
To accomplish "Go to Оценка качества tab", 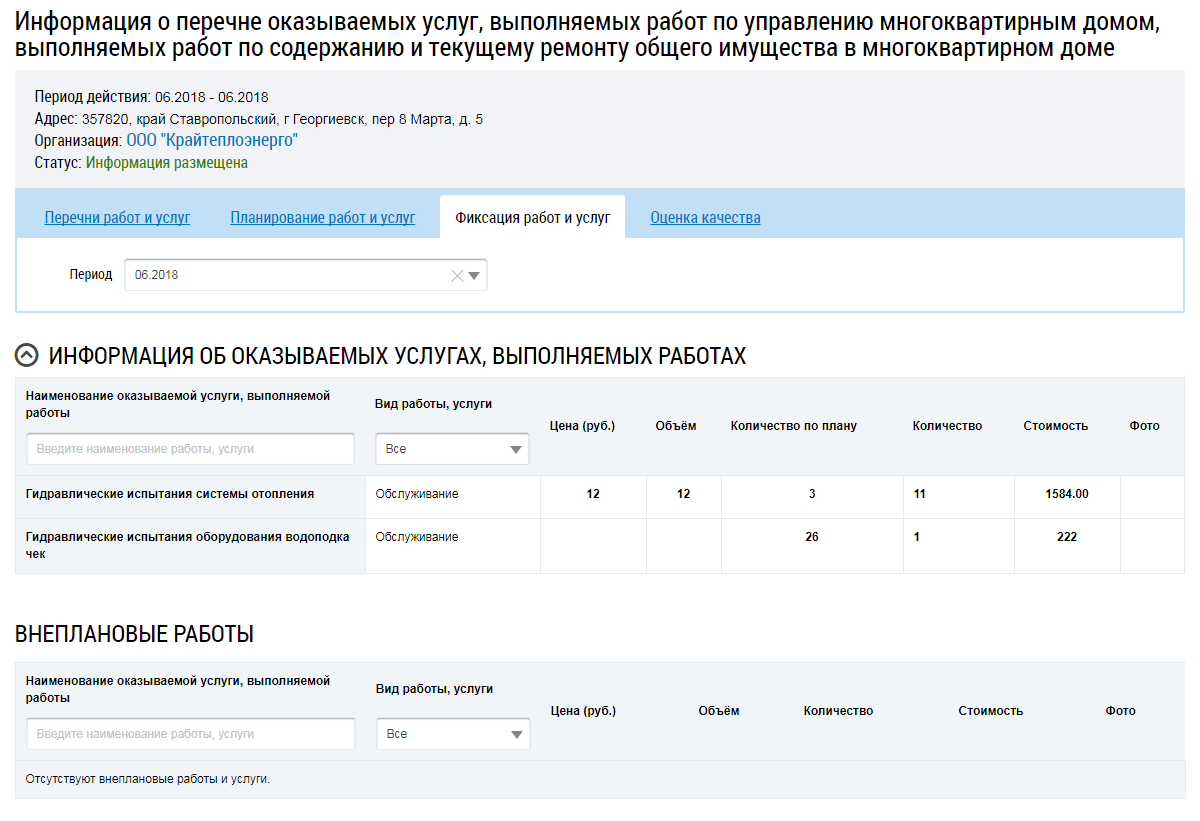I will click(705, 217).
